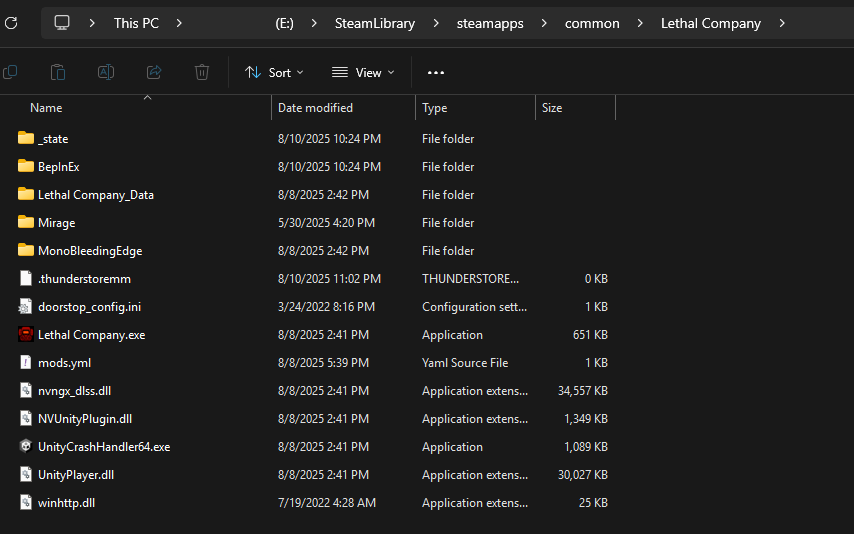Click the Refresh icon in the address bar
Viewport: 854px width, 535px height.
pyautogui.click(x=11, y=23)
